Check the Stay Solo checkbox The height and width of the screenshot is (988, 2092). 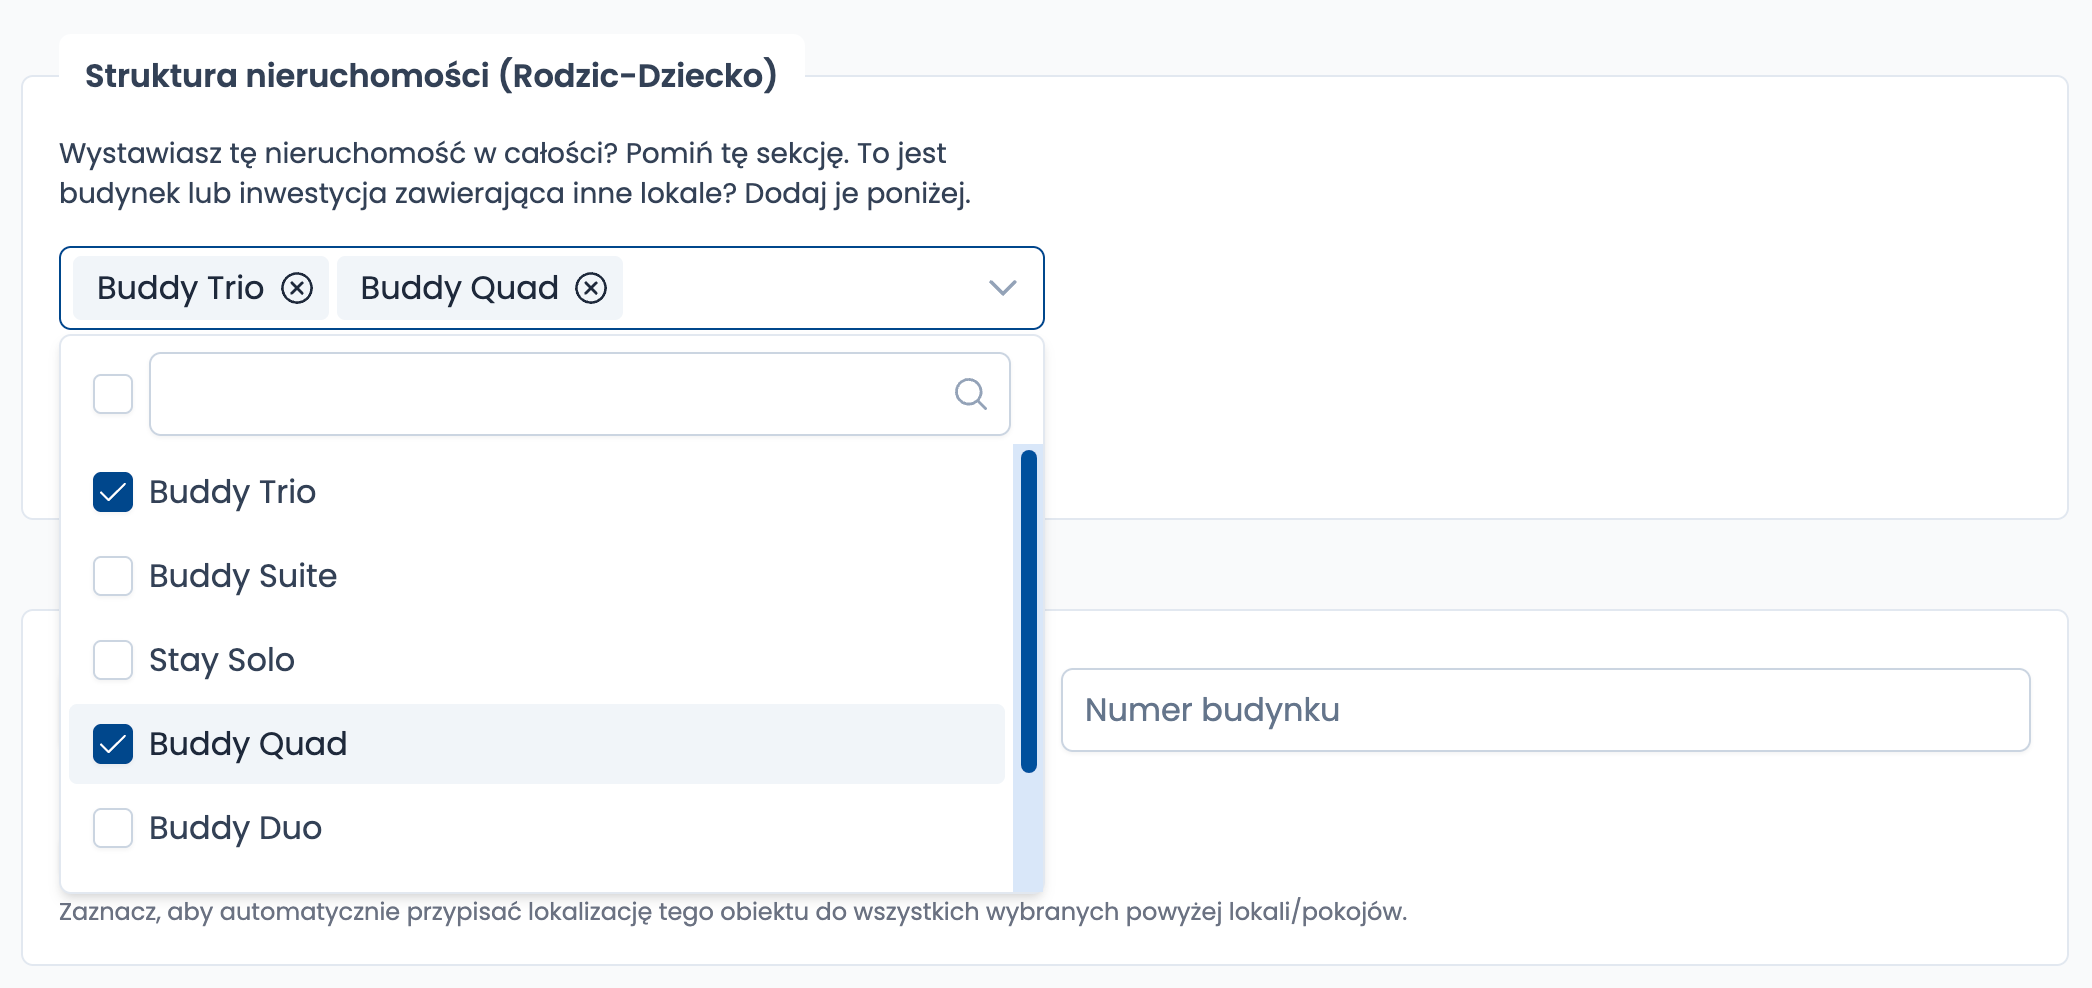[113, 660]
